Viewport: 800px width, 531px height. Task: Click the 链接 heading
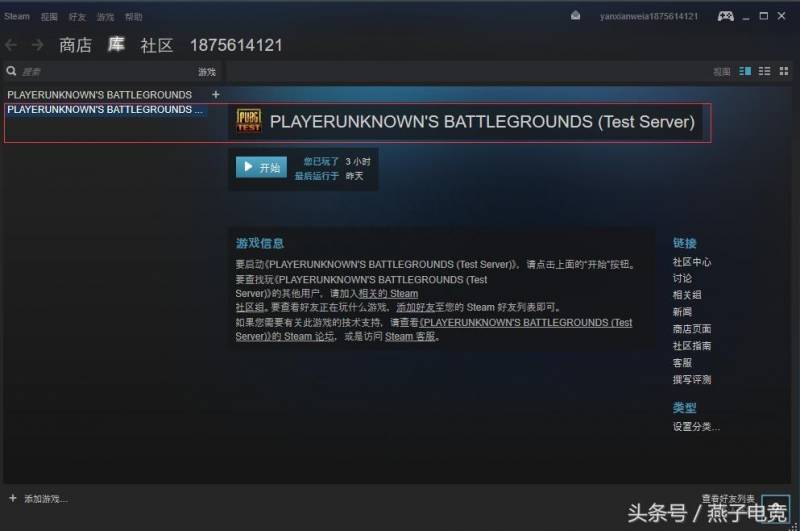685,243
